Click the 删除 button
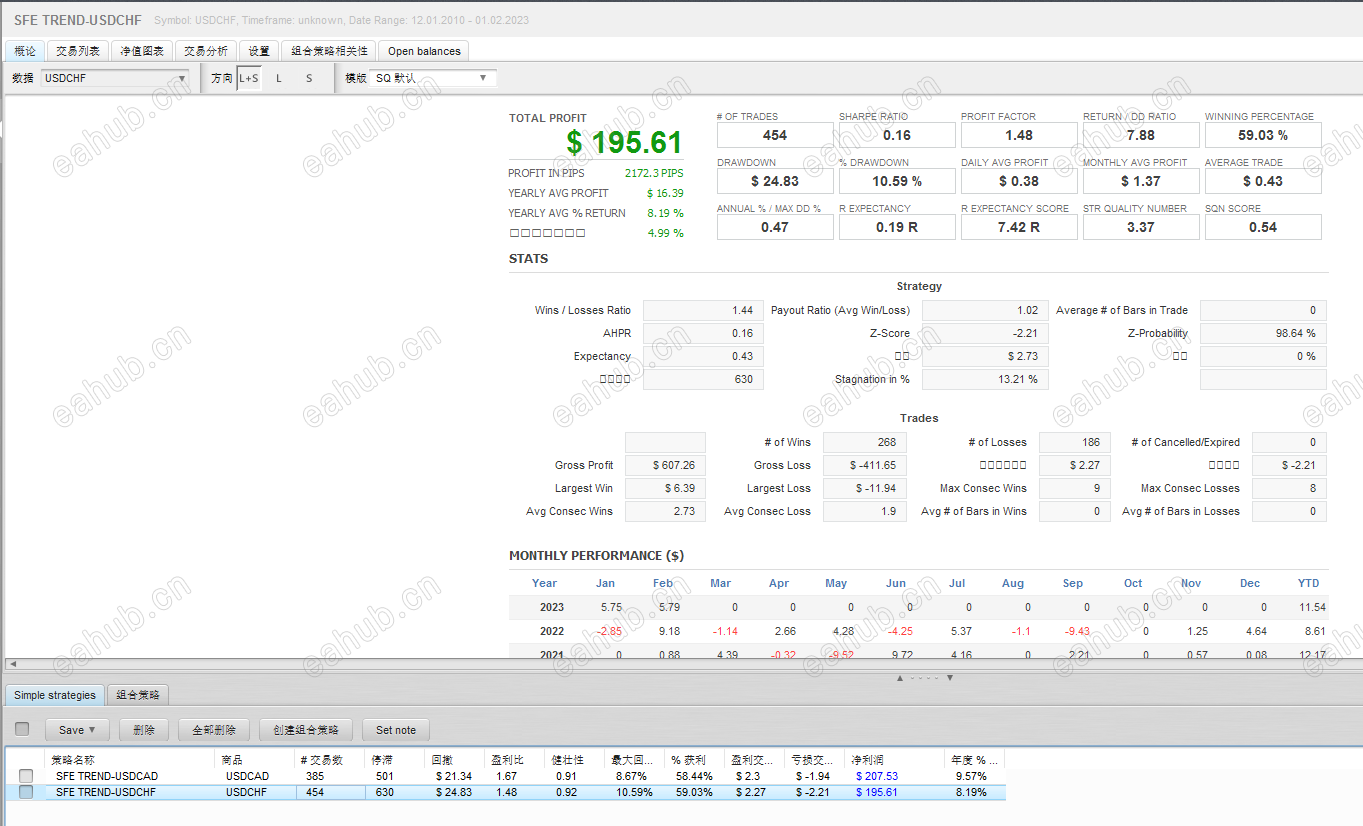The image size is (1363, 826). pyautogui.click(x=144, y=730)
